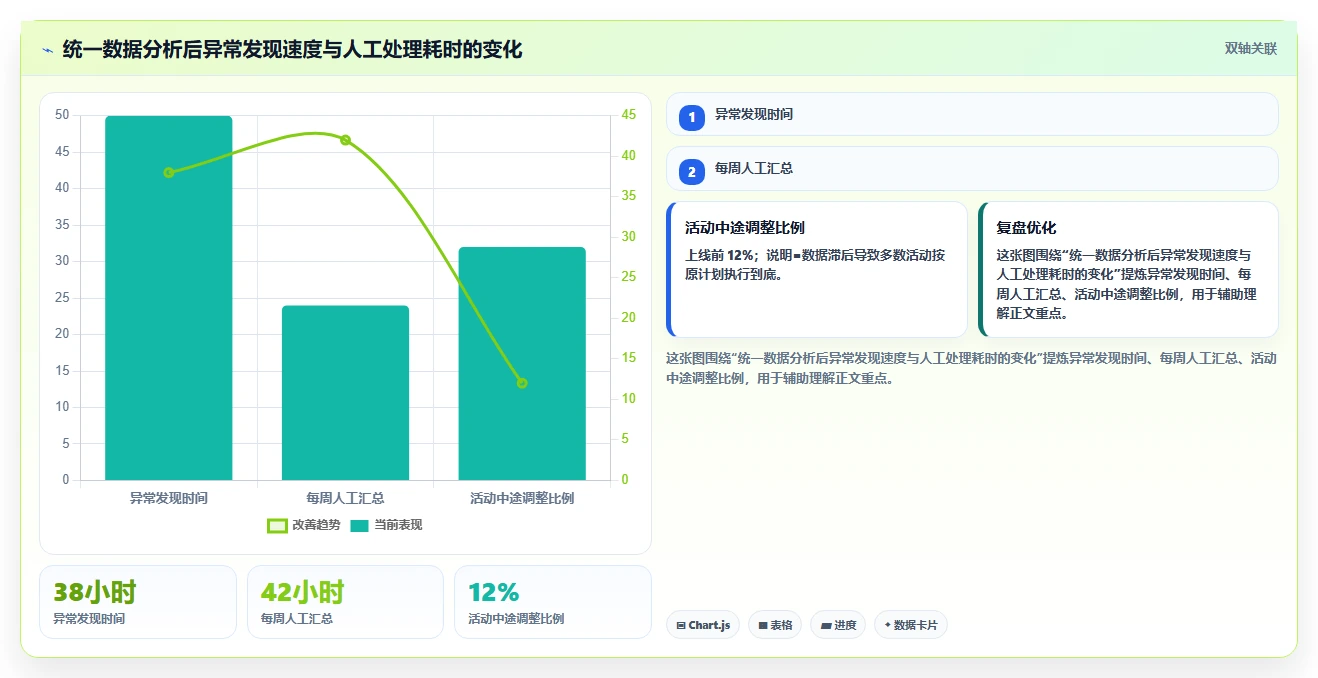The image size is (1318, 678).
Task: Open the 12% stat card
Action: click(x=553, y=602)
